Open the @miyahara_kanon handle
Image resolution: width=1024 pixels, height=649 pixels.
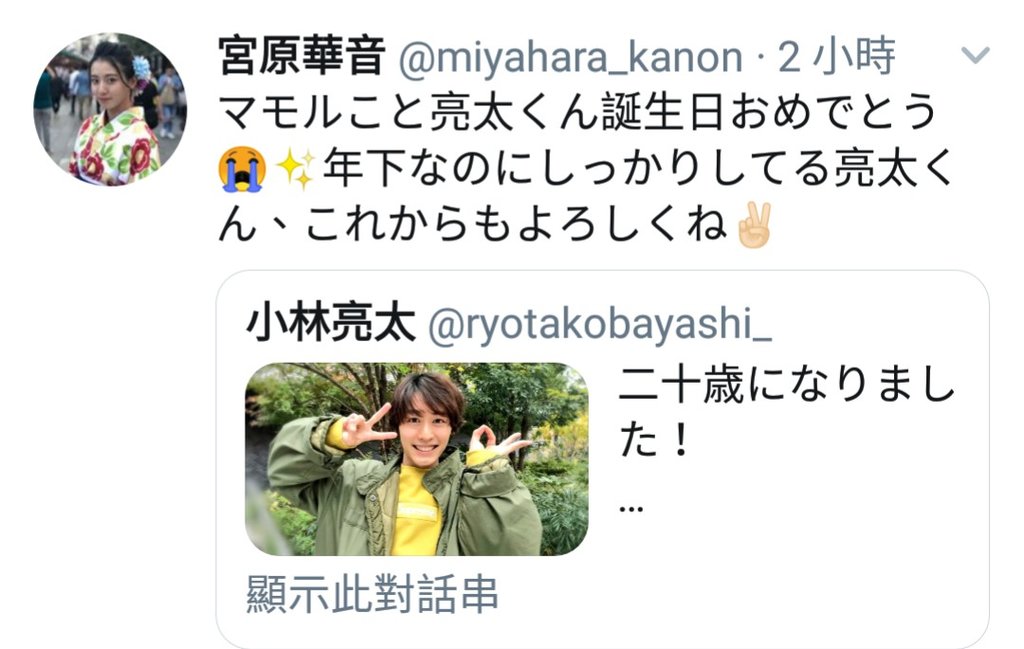click(570, 57)
